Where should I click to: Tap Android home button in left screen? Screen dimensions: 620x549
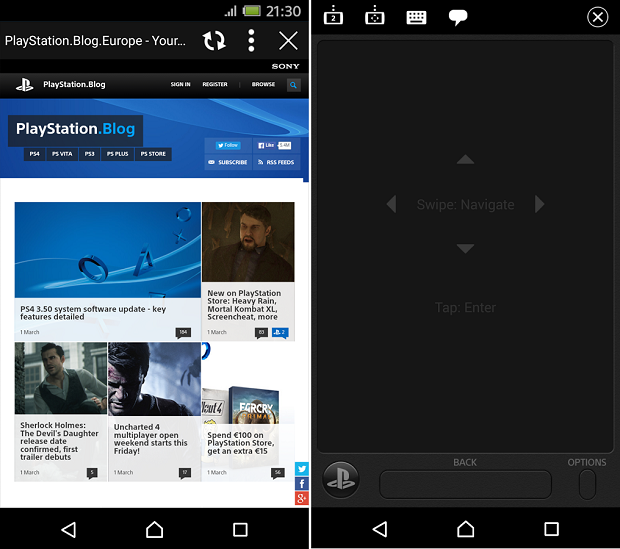point(154,530)
